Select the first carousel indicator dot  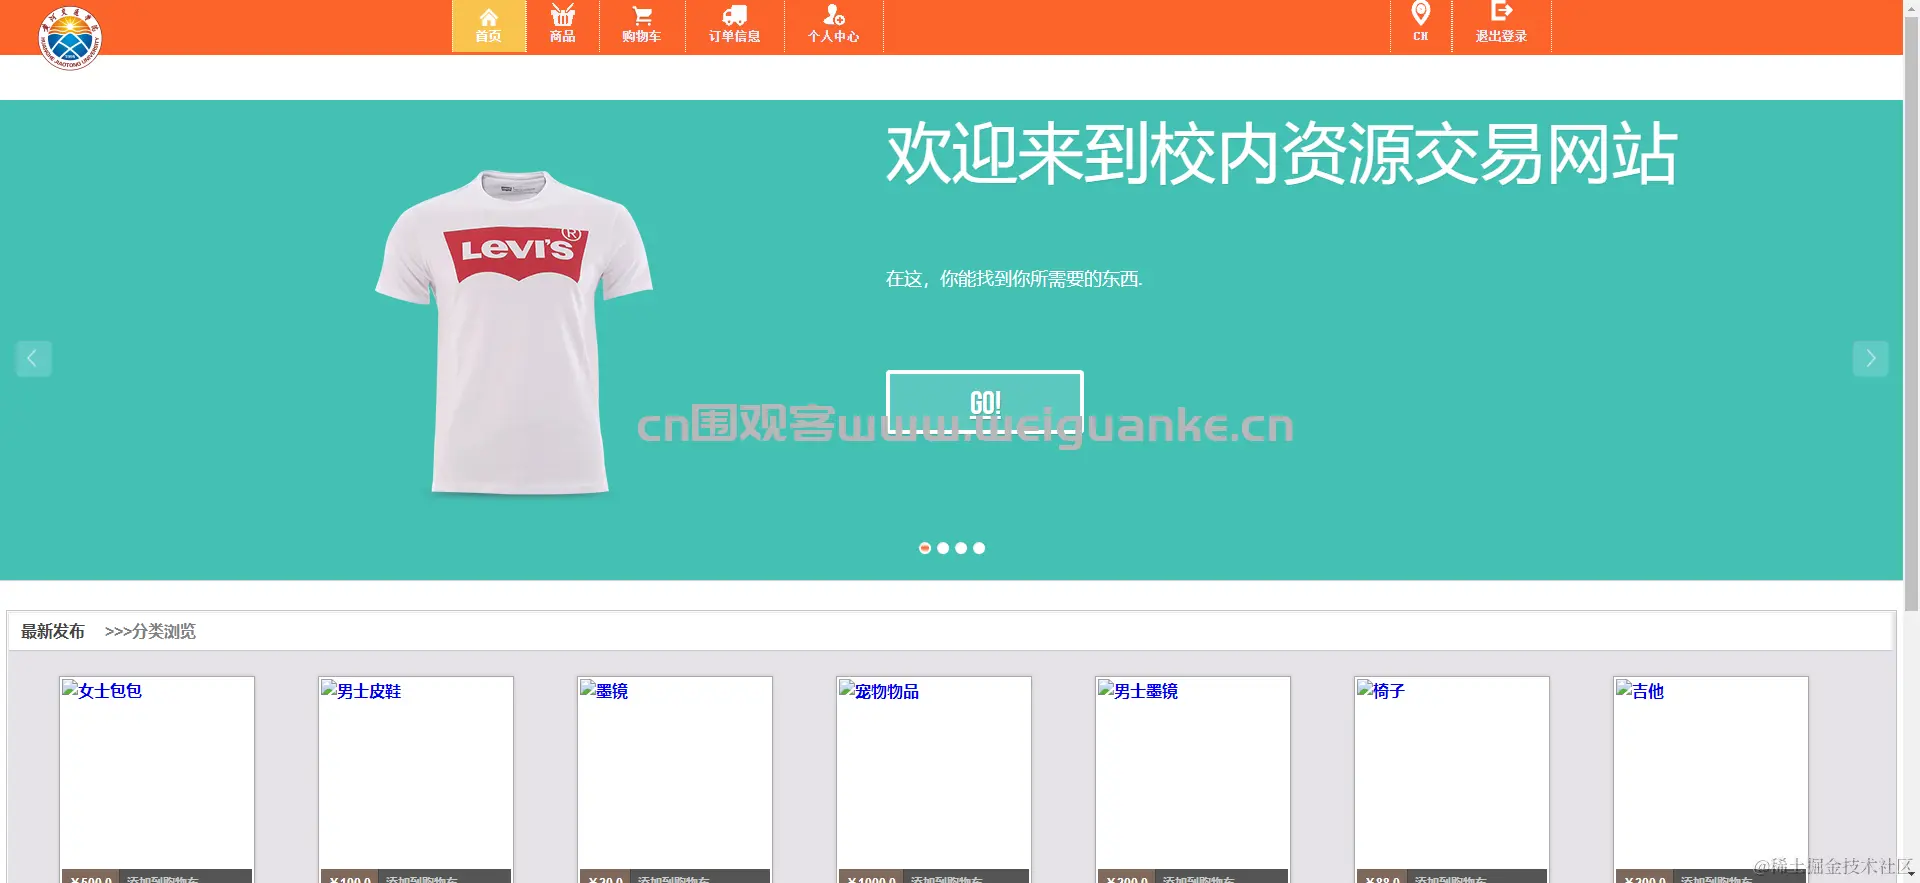pos(925,548)
